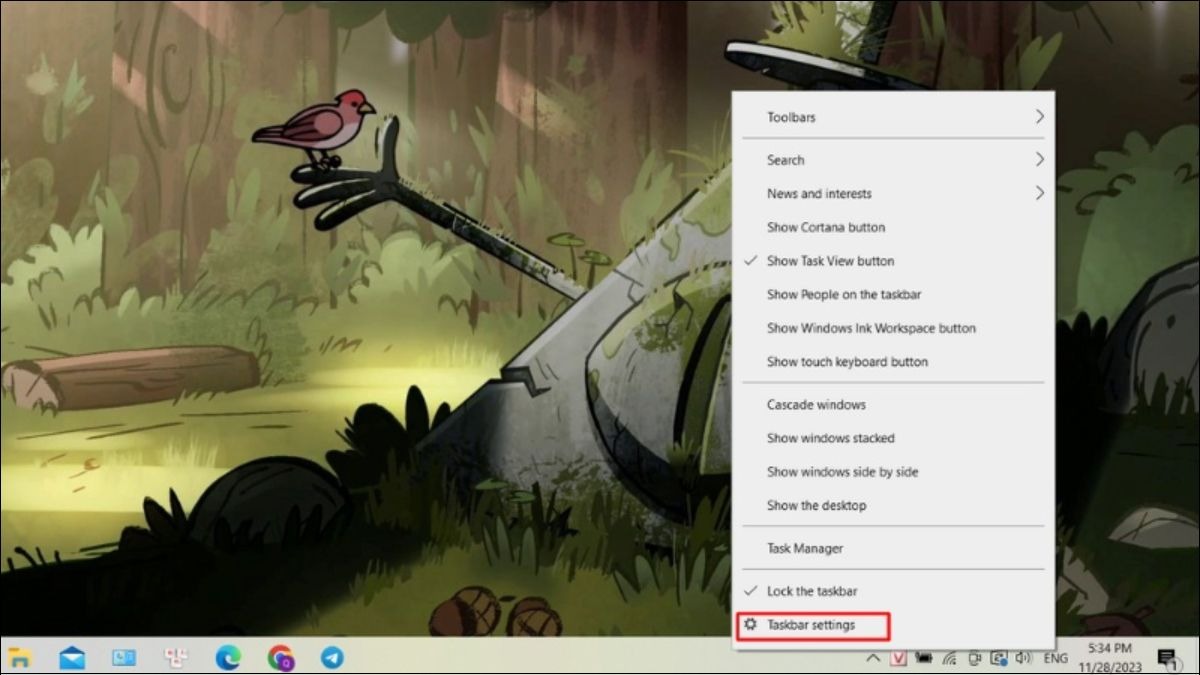Open the red-white app icon beside Edge
This screenshot has height=675, width=1200.
pos(176,658)
